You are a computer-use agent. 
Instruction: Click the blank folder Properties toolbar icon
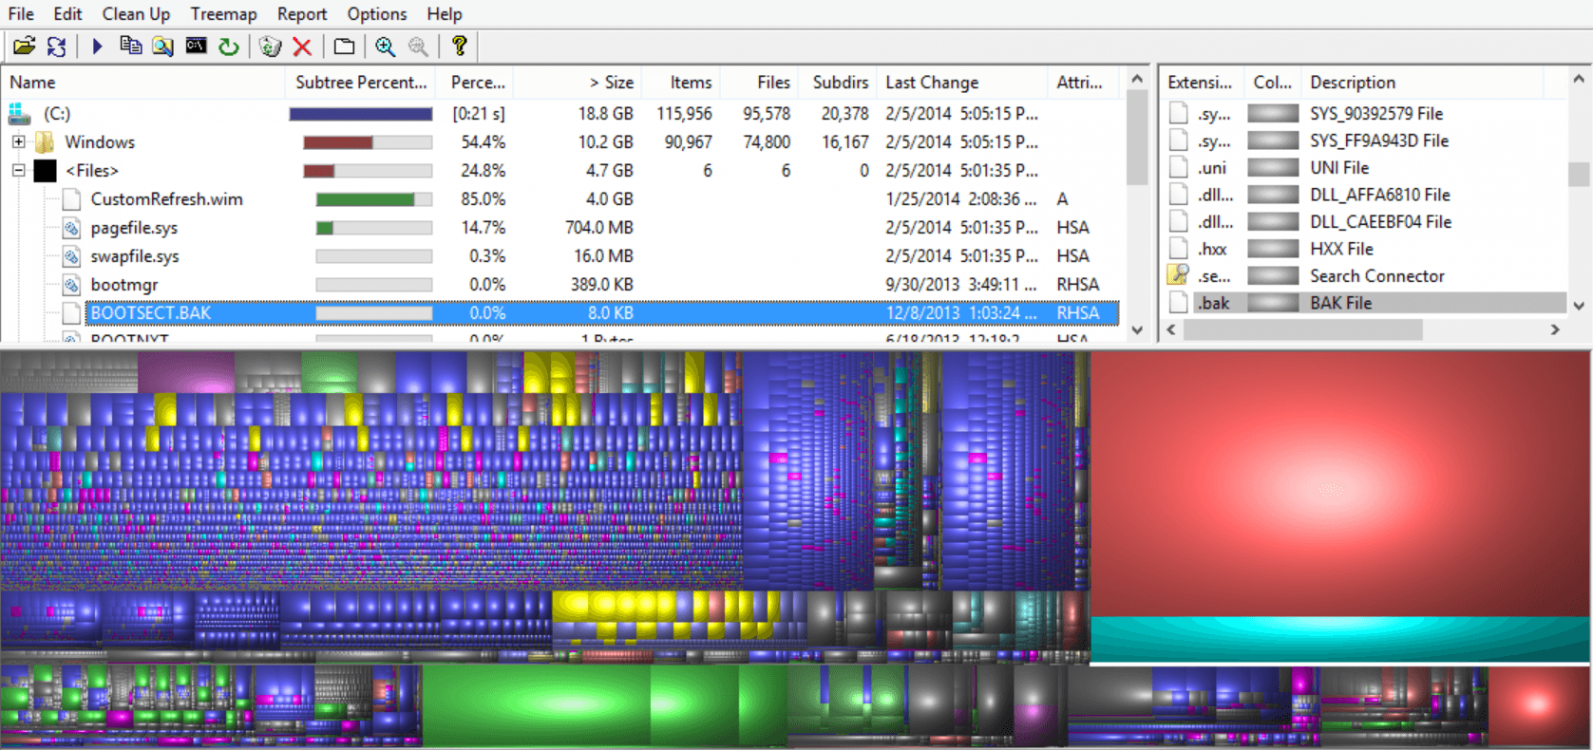pos(344,46)
